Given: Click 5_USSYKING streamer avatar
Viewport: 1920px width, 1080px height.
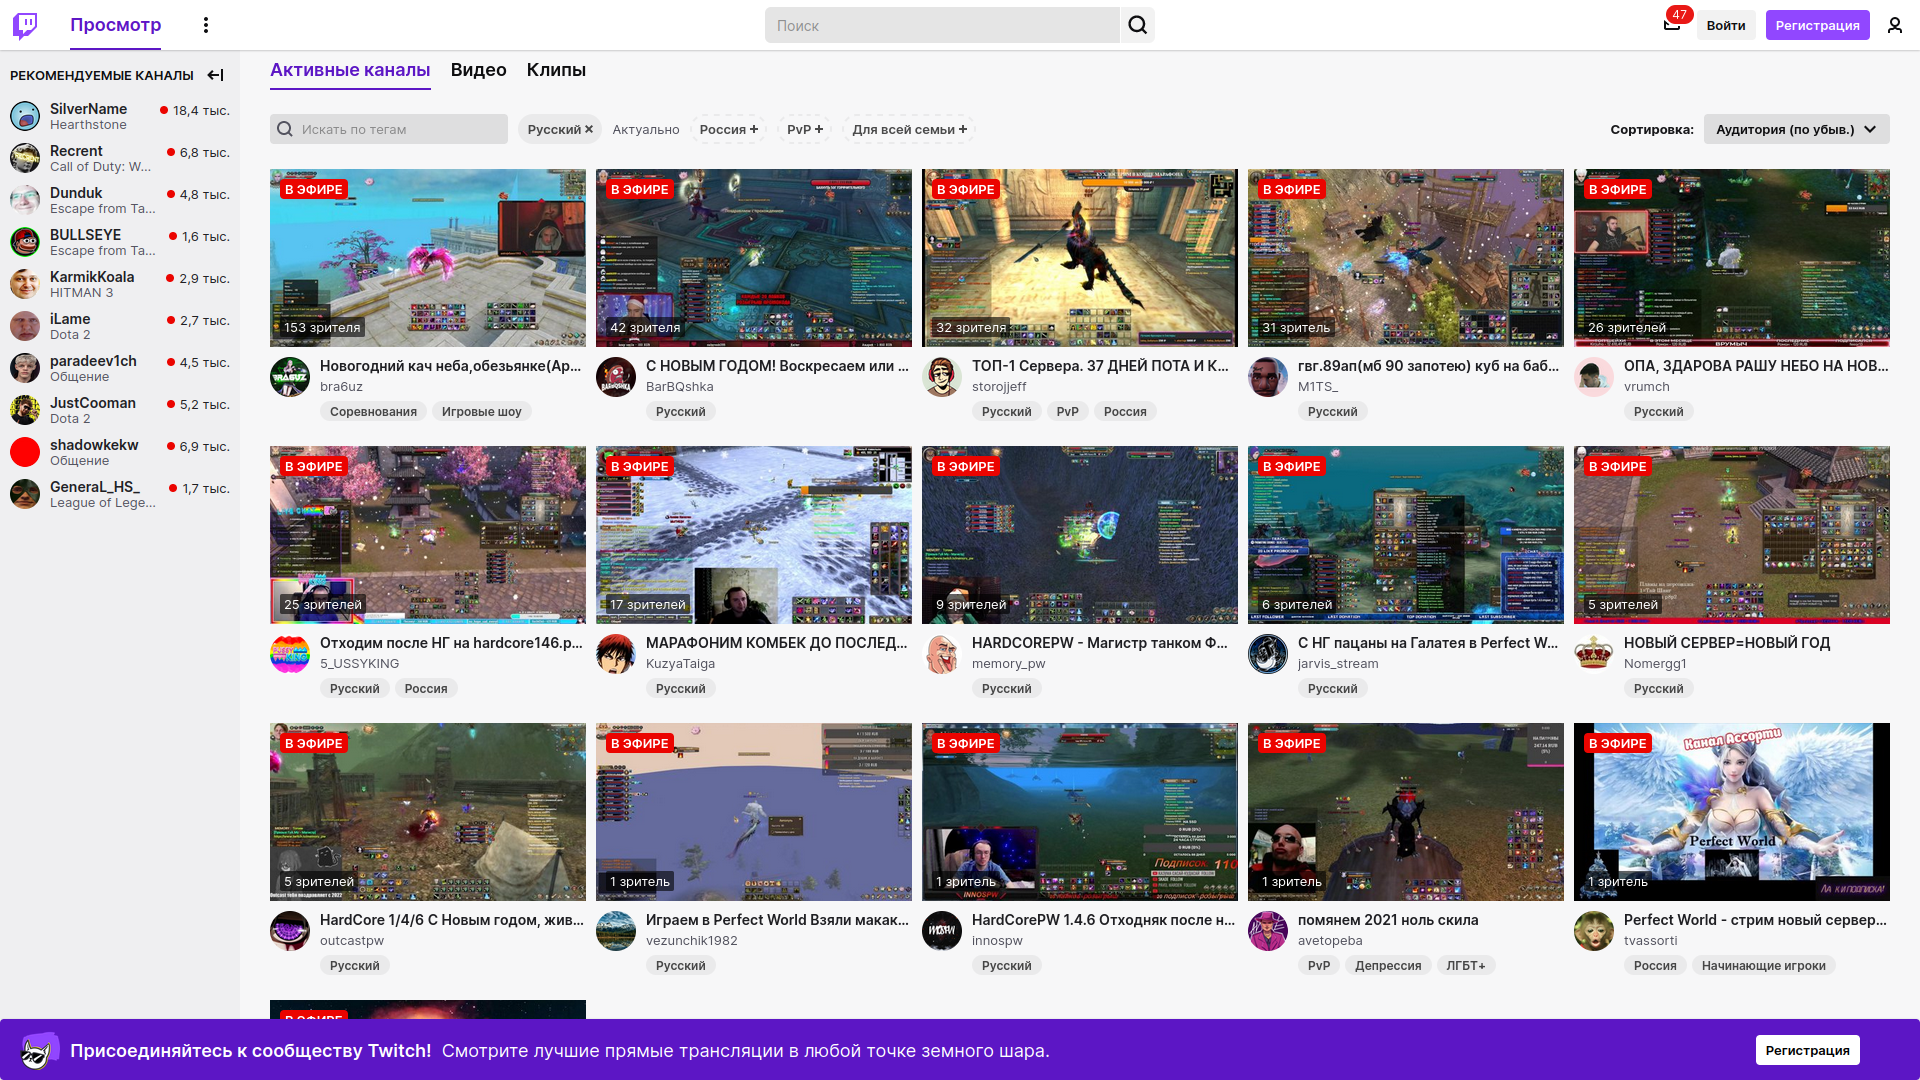Looking at the screenshot, I should (290, 654).
